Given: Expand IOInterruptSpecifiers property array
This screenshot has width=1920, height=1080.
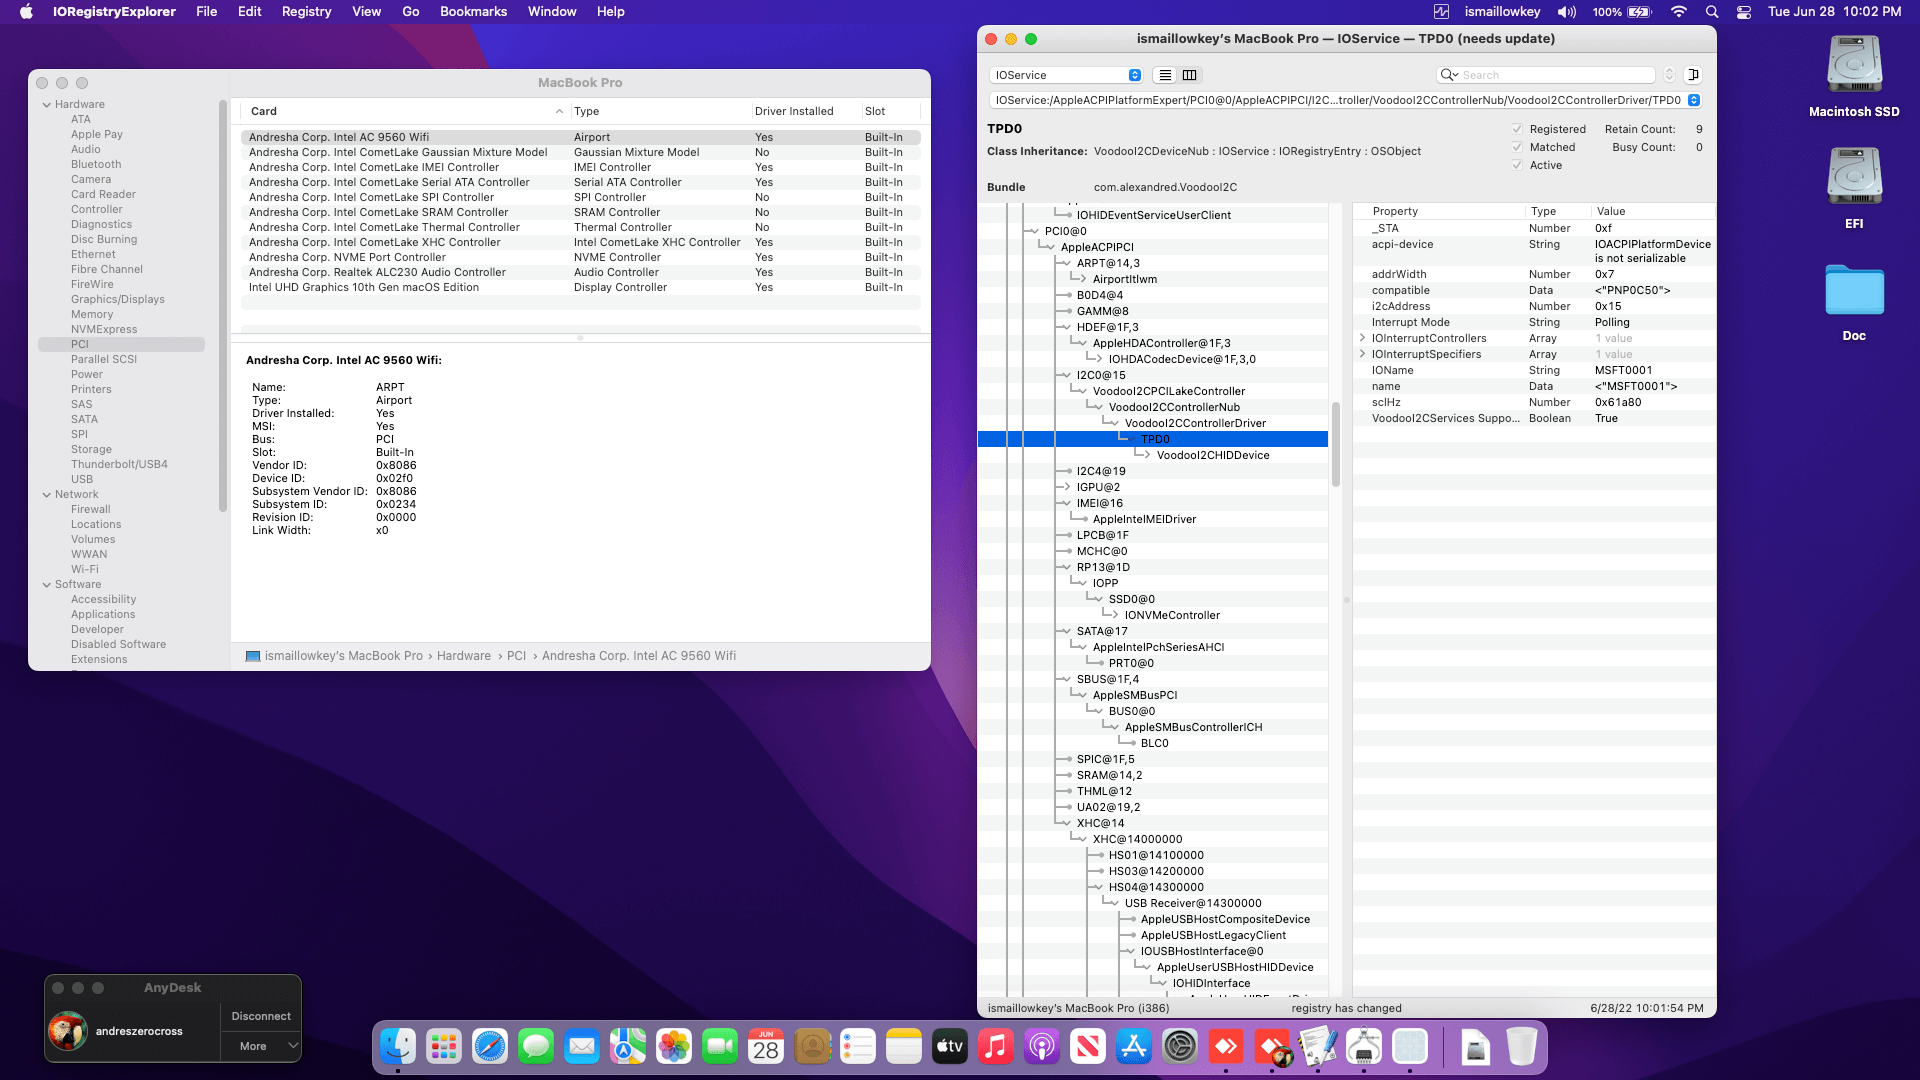Looking at the screenshot, I should point(1363,354).
